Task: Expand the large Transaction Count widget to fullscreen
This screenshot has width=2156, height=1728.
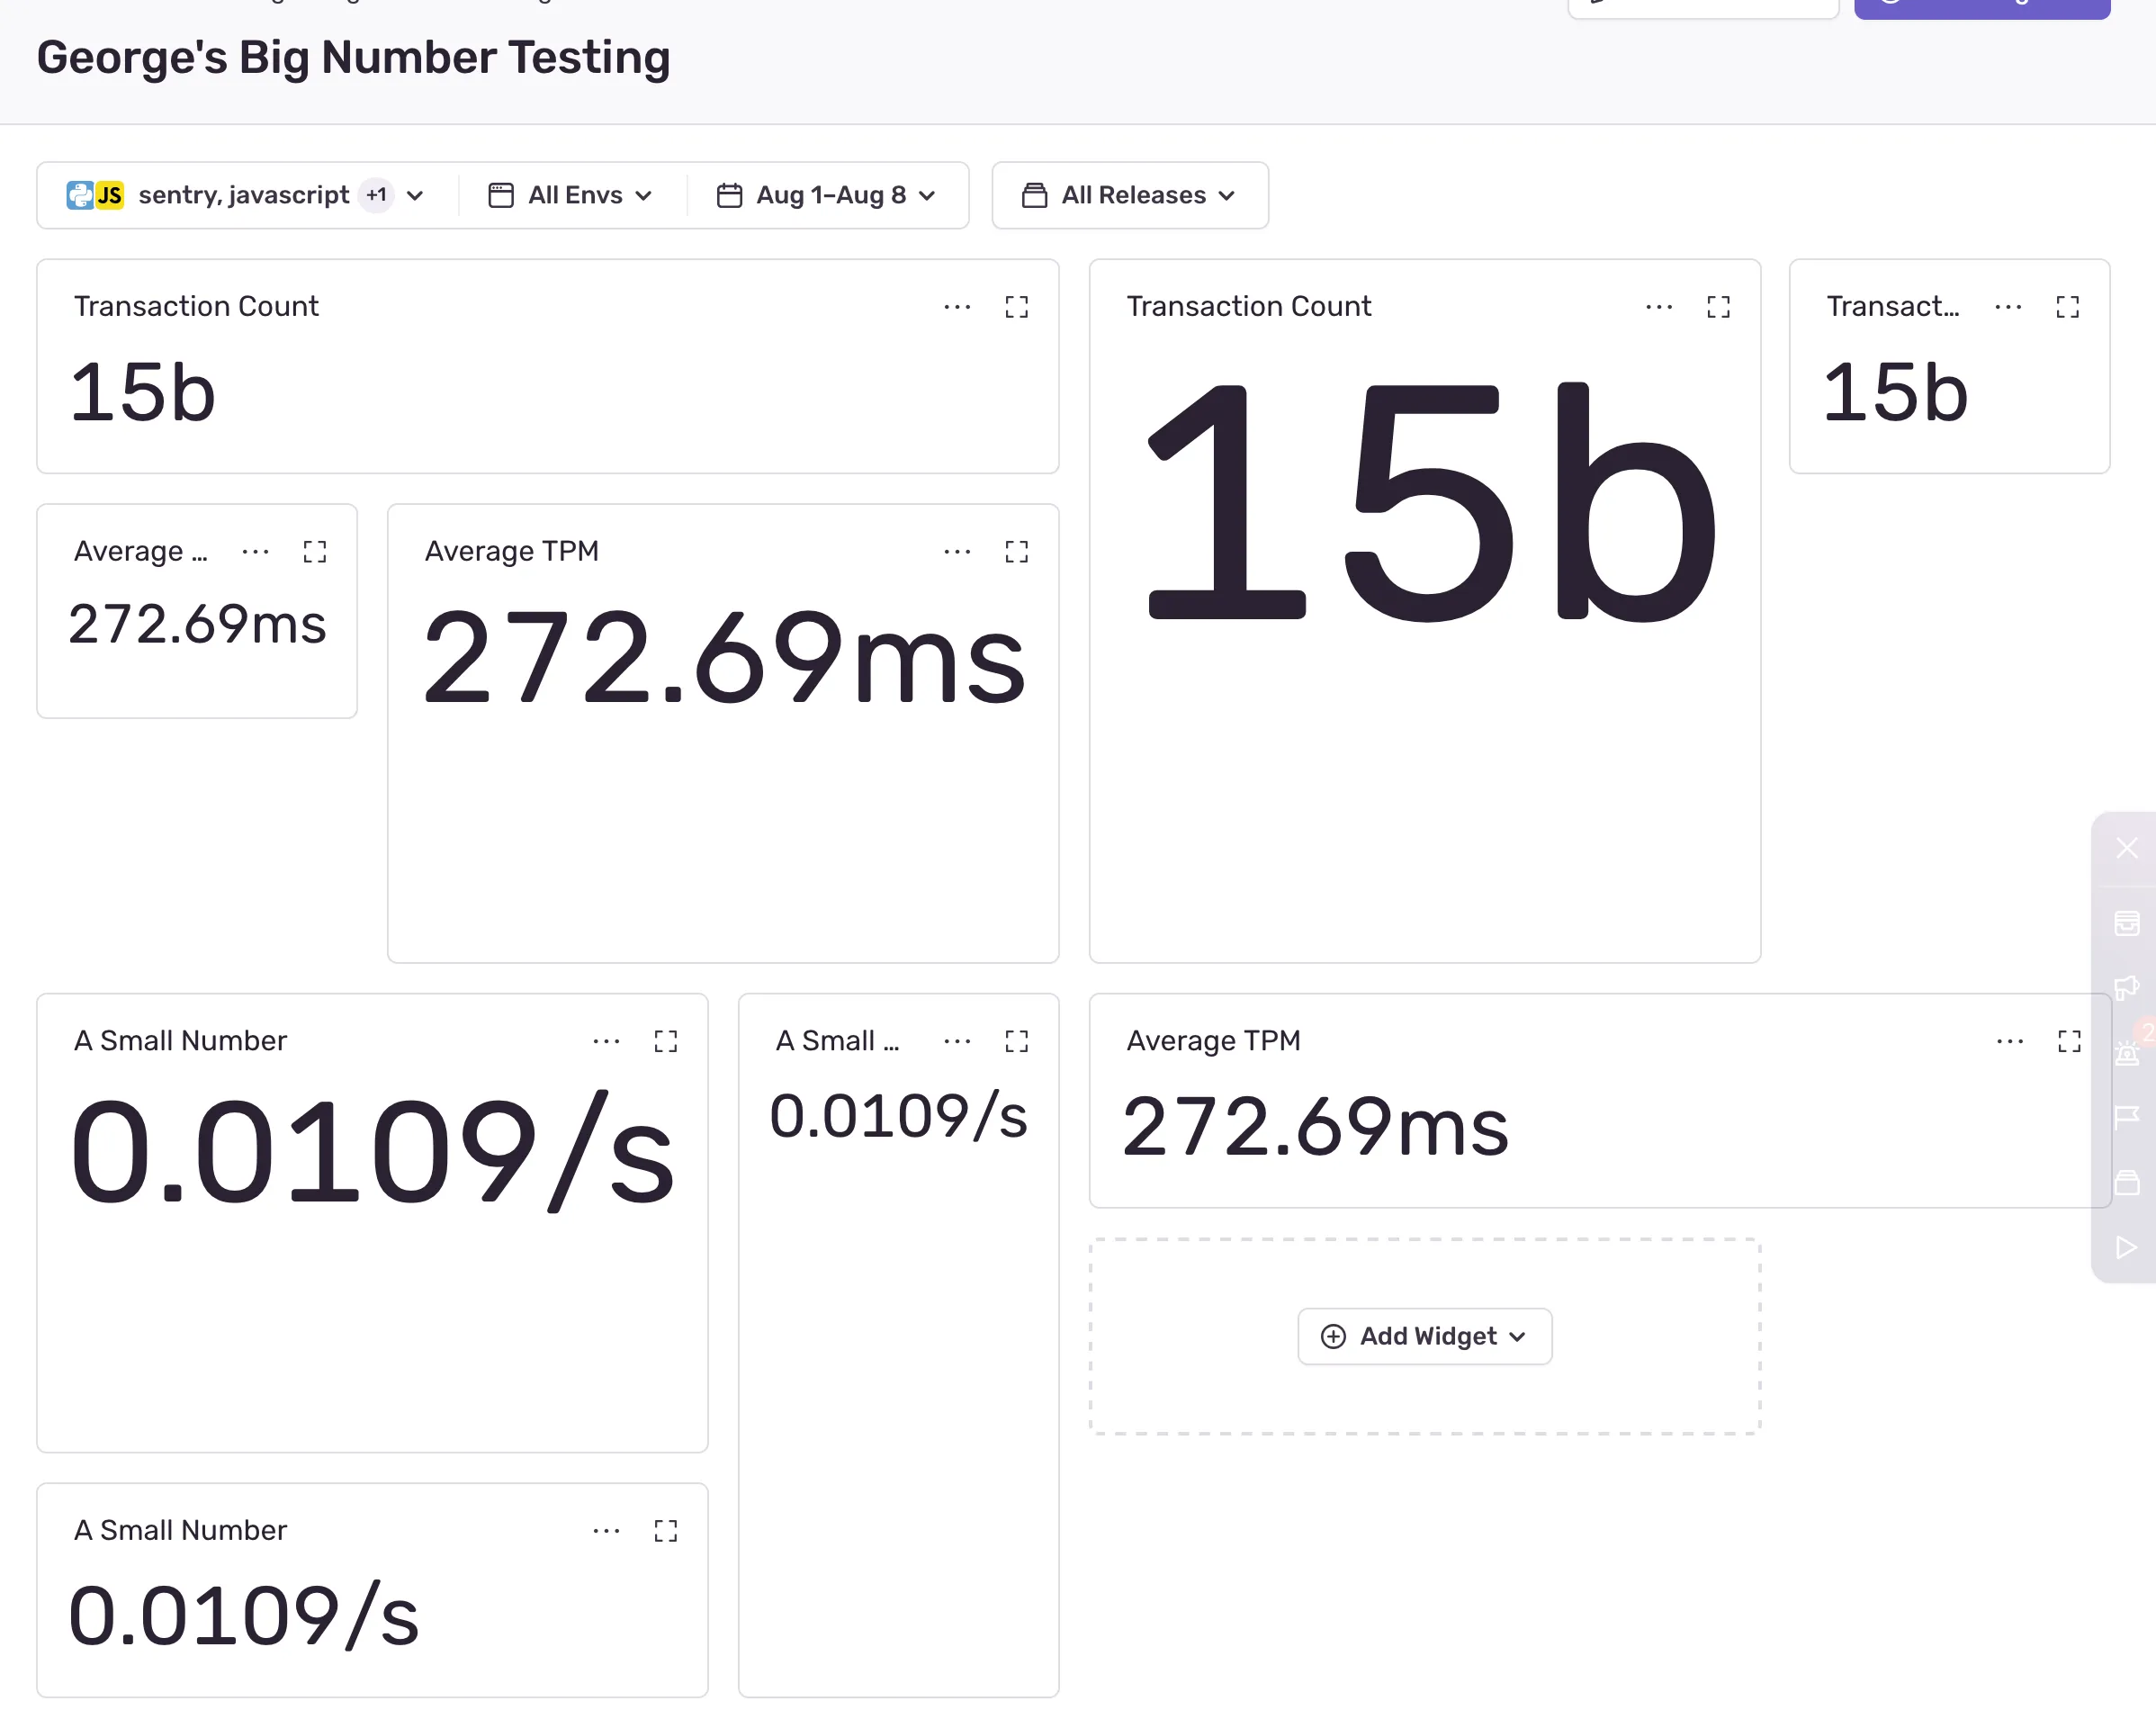Action: tap(1719, 307)
